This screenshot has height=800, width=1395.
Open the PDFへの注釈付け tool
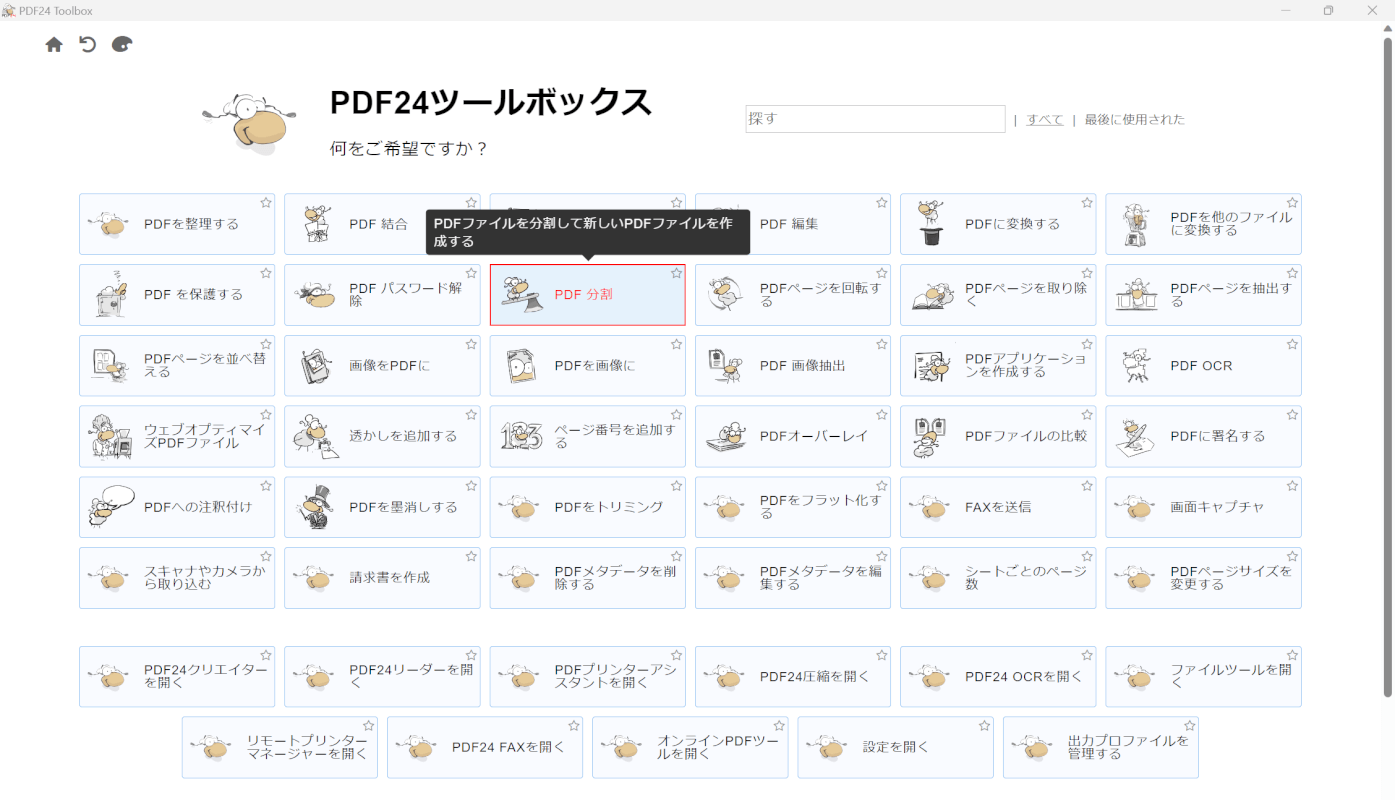(x=177, y=507)
